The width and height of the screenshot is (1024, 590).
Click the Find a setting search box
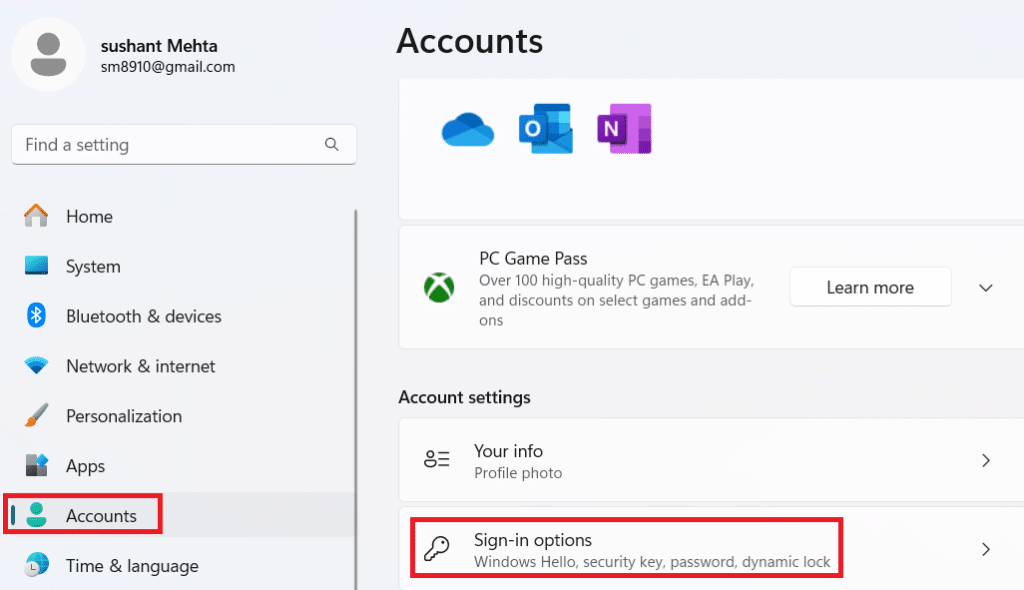pyautogui.click(x=184, y=144)
